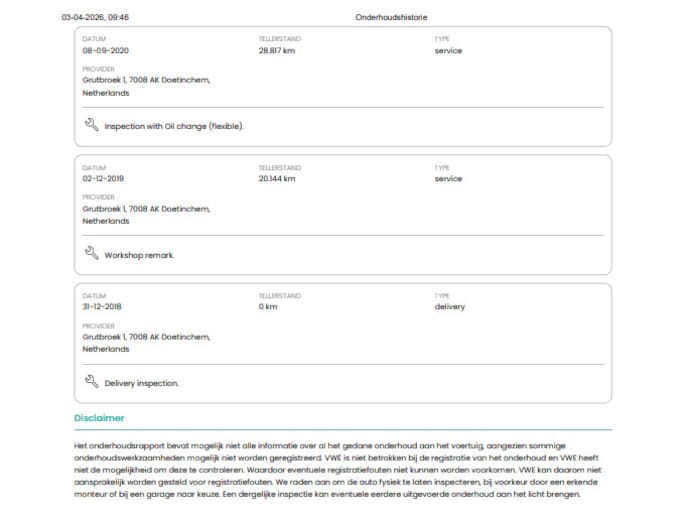Click the 03-04-2026, 09:46 timestamp

click(95, 17)
